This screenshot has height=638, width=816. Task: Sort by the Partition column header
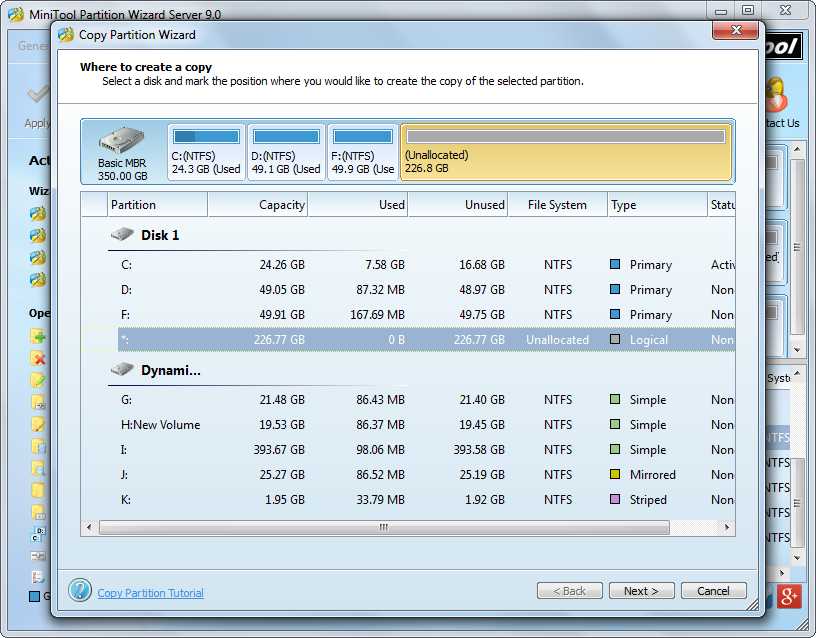point(157,205)
